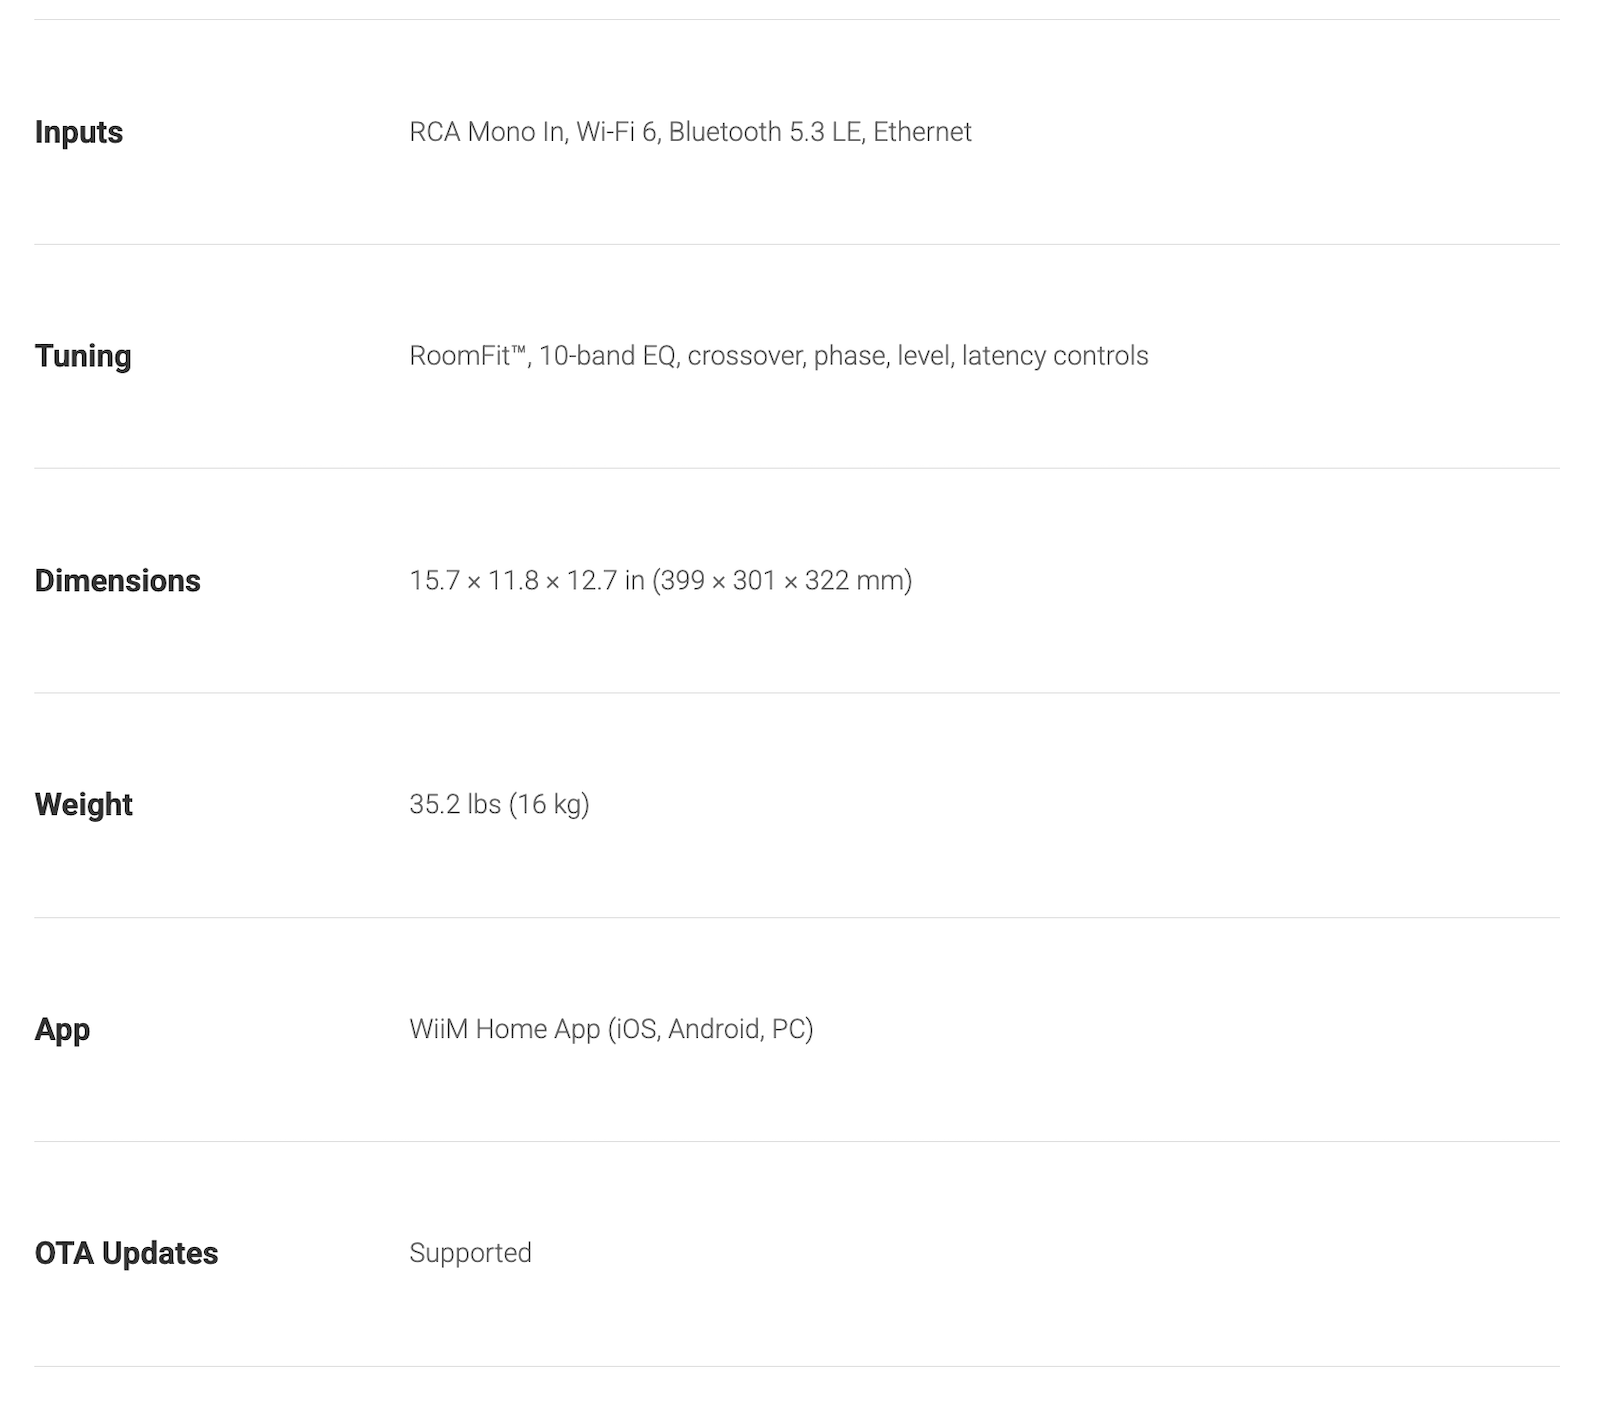Screen dimensions: 1600x1404
Task: Click the Supported value for OTA Updates
Action: click(470, 1253)
